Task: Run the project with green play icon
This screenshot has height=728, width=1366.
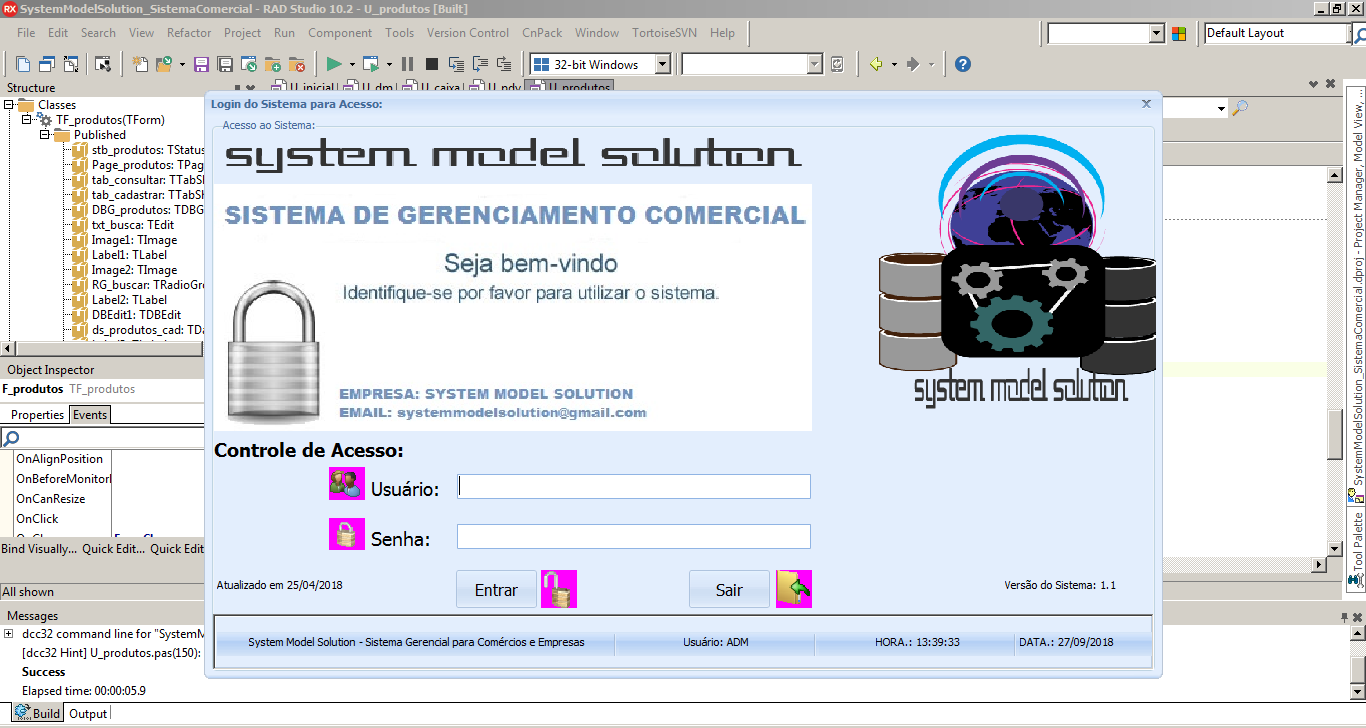Action: coord(334,64)
